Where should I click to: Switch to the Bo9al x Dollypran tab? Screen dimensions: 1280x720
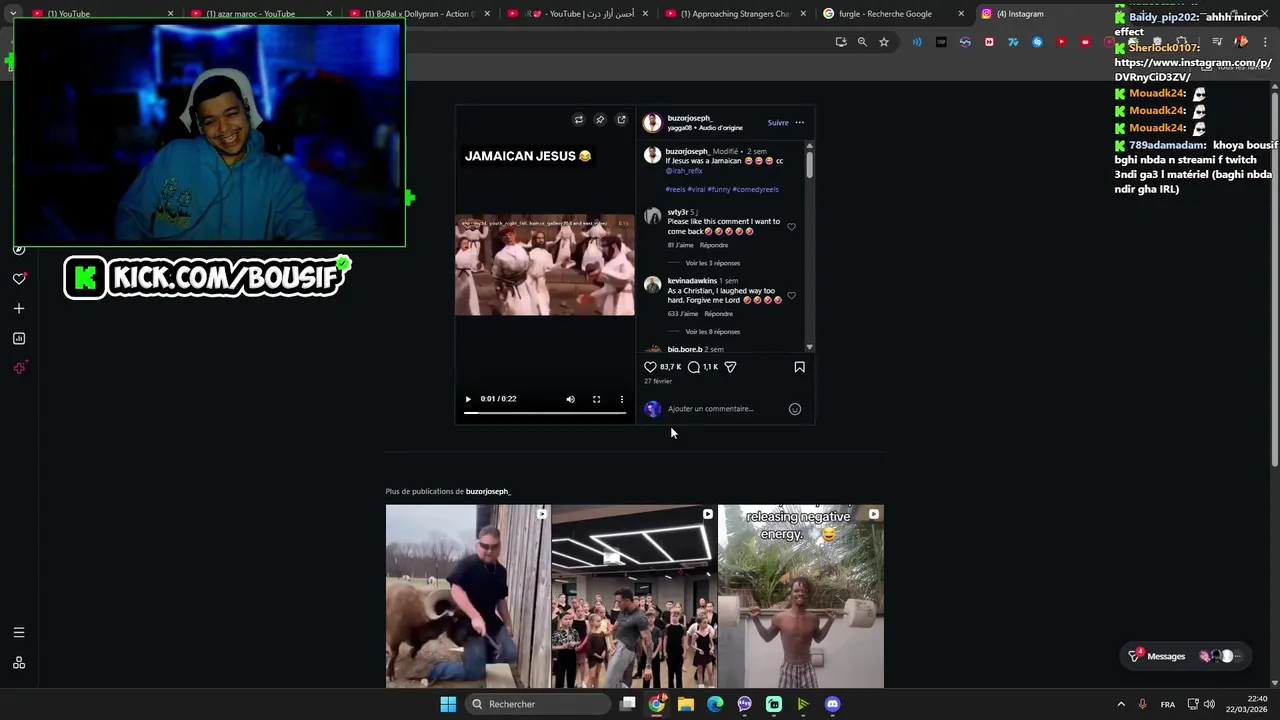tap(417, 14)
